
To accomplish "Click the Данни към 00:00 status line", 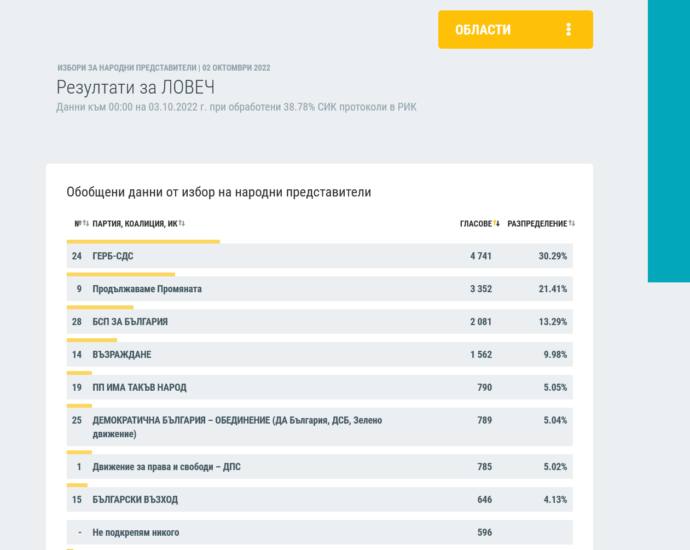I will [236, 107].
